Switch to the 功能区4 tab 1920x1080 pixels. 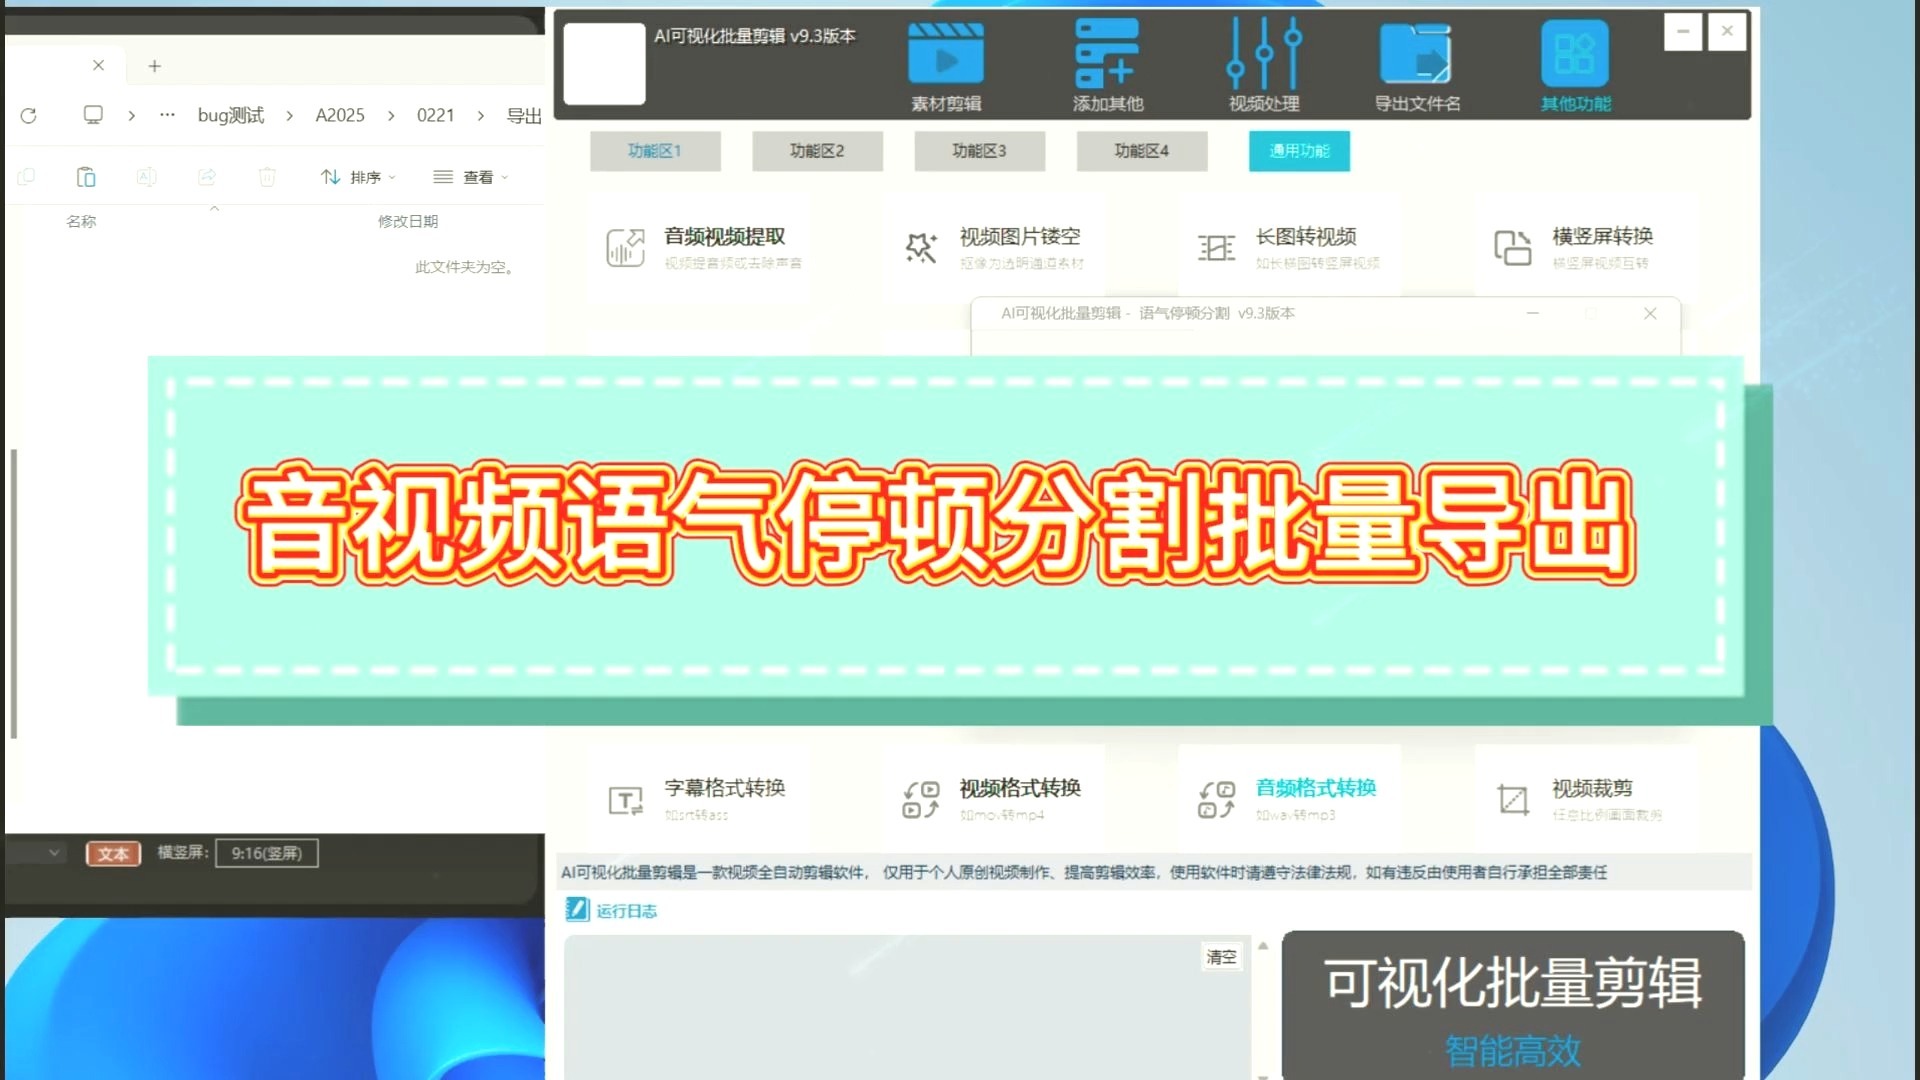click(x=1141, y=151)
